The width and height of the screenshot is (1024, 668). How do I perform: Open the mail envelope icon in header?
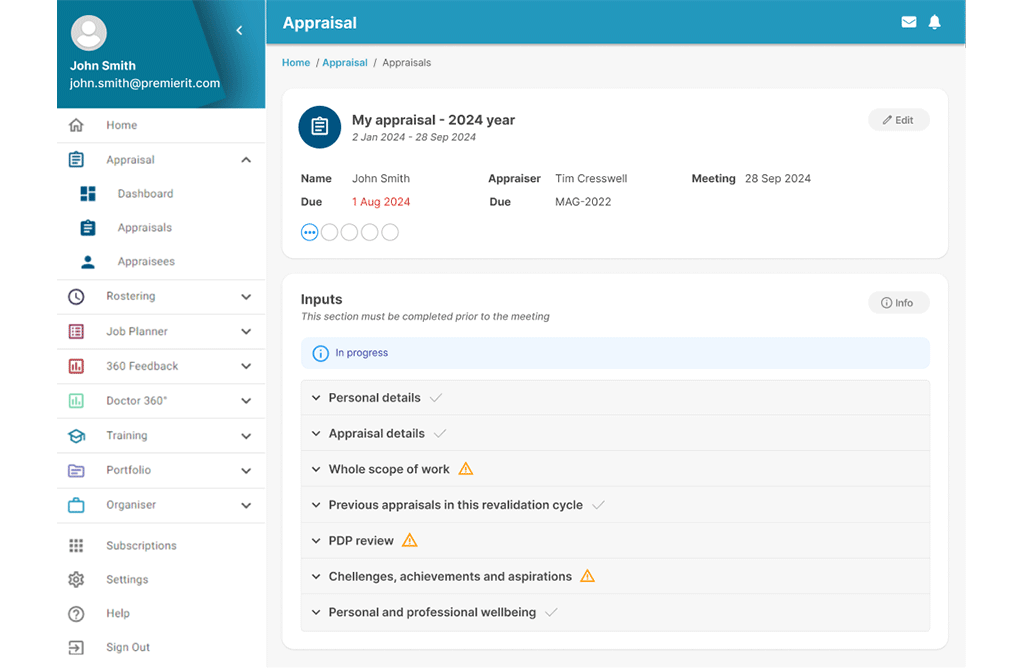pyautogui.click(x=908, y=22)
